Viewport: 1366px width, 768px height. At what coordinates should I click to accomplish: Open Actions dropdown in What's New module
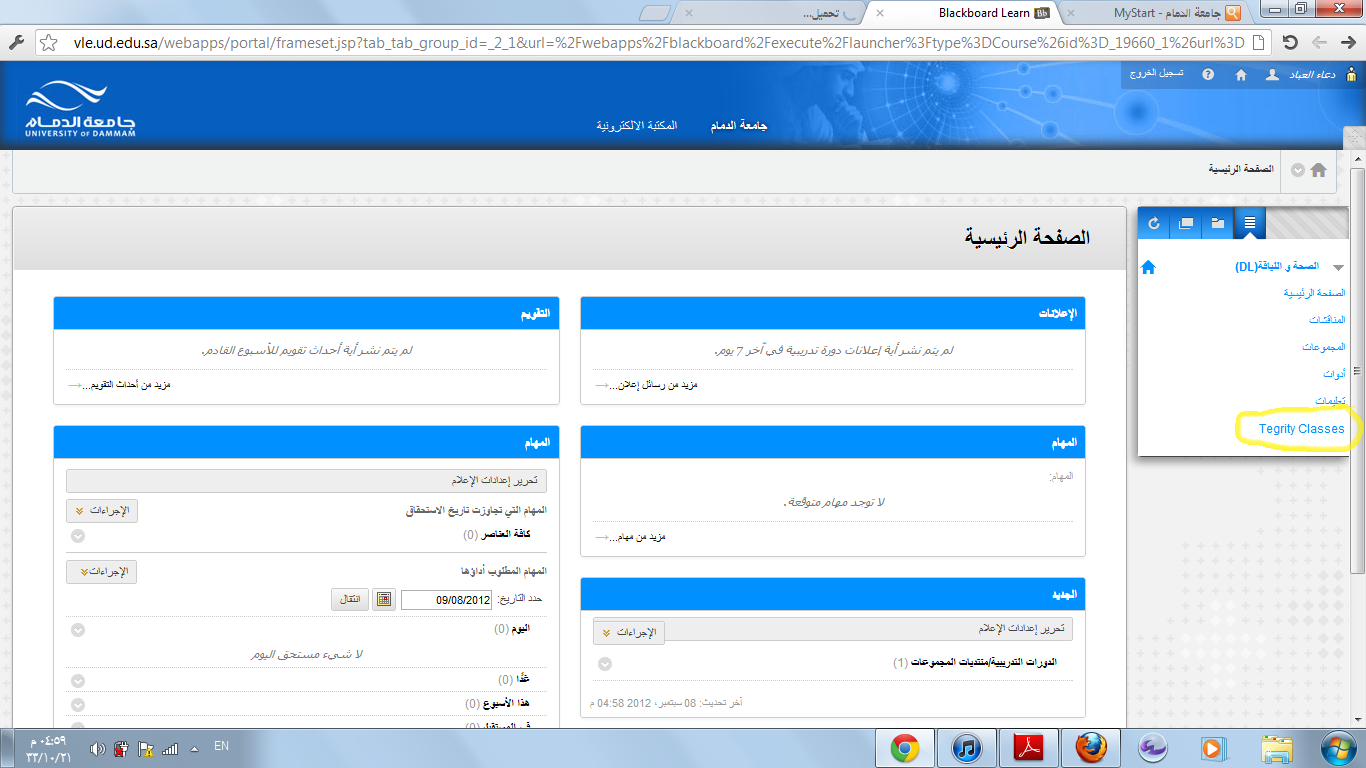(629, 632)
